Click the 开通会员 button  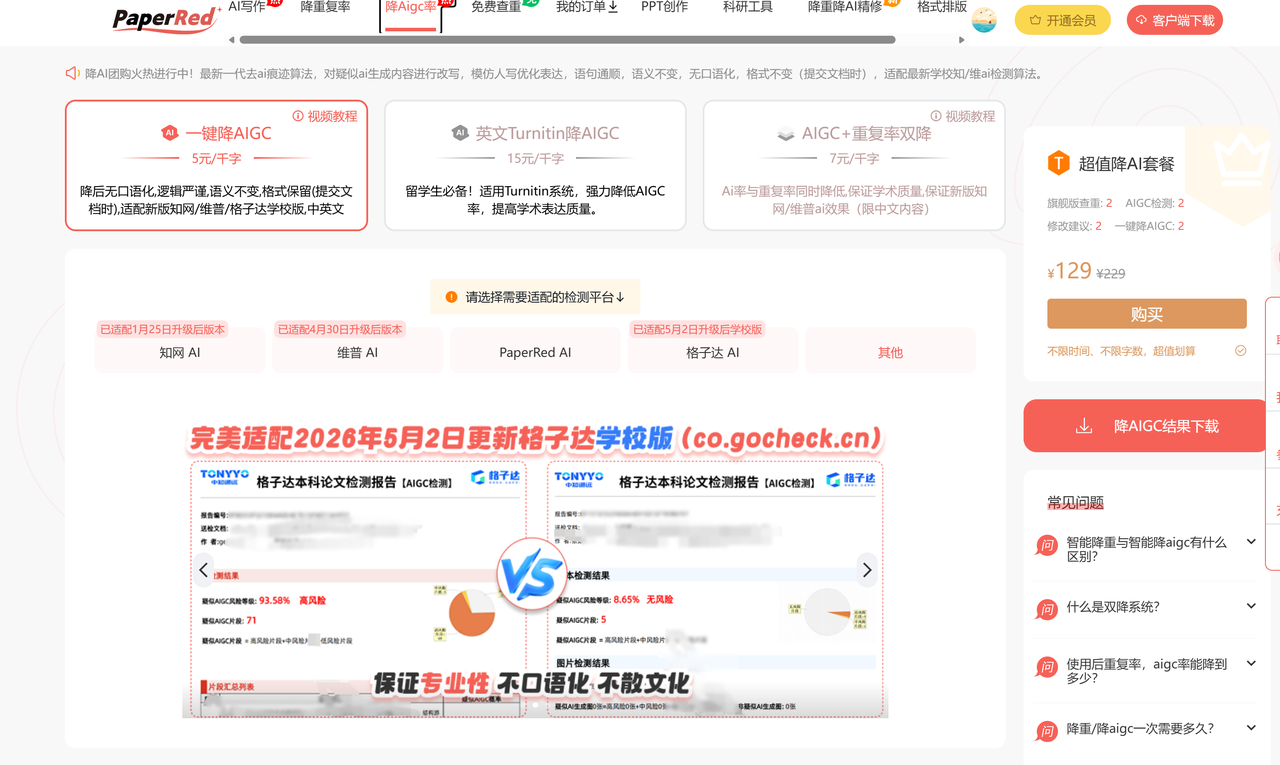pyautogui.click(x=1062, y=20)
